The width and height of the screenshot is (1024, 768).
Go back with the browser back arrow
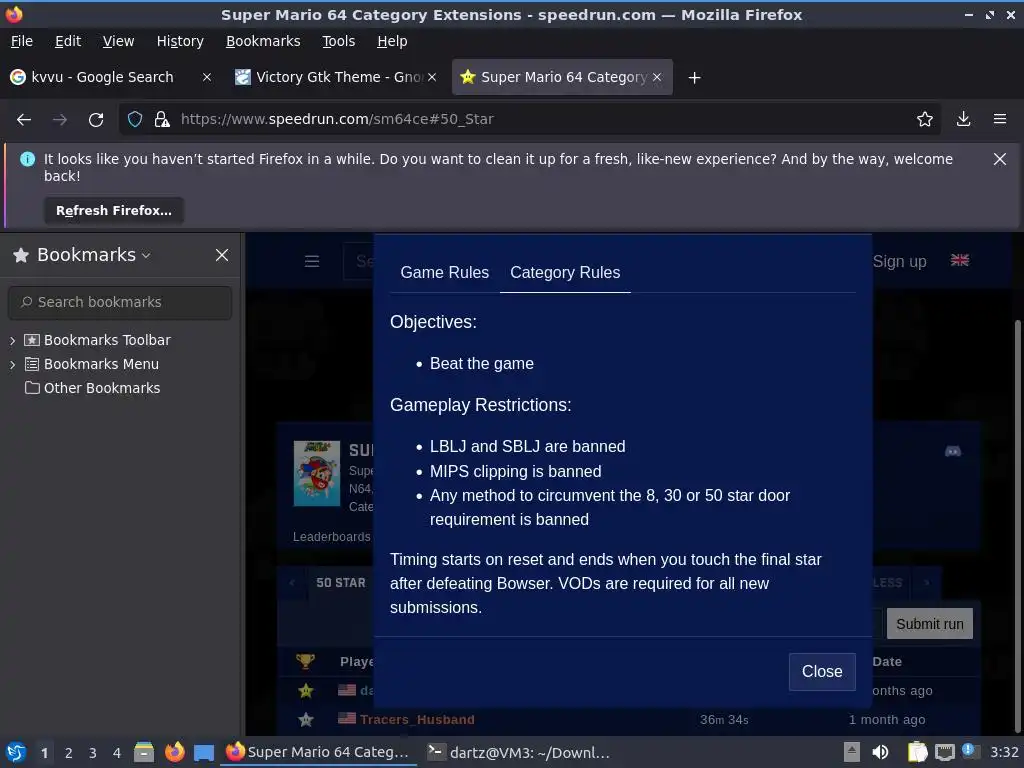[24, 120]
